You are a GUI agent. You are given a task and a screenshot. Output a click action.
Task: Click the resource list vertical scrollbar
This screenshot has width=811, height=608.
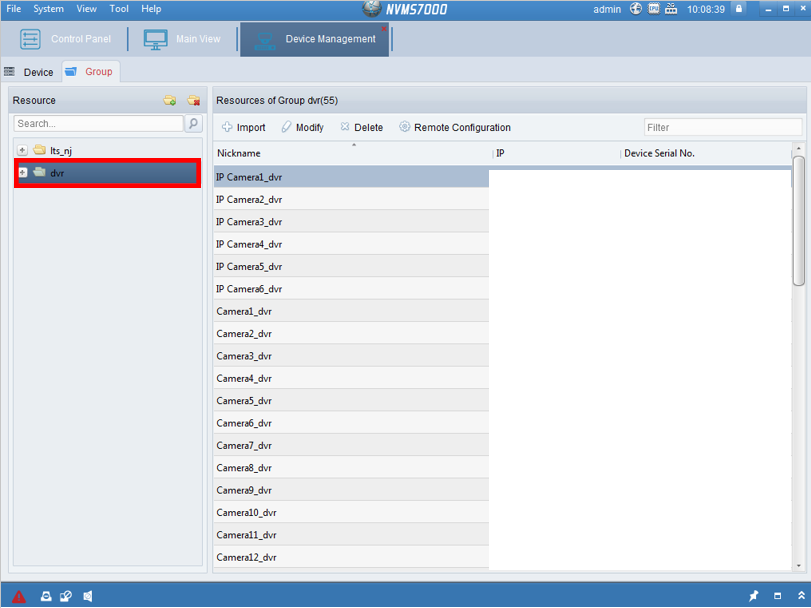[x=798, y=220]
